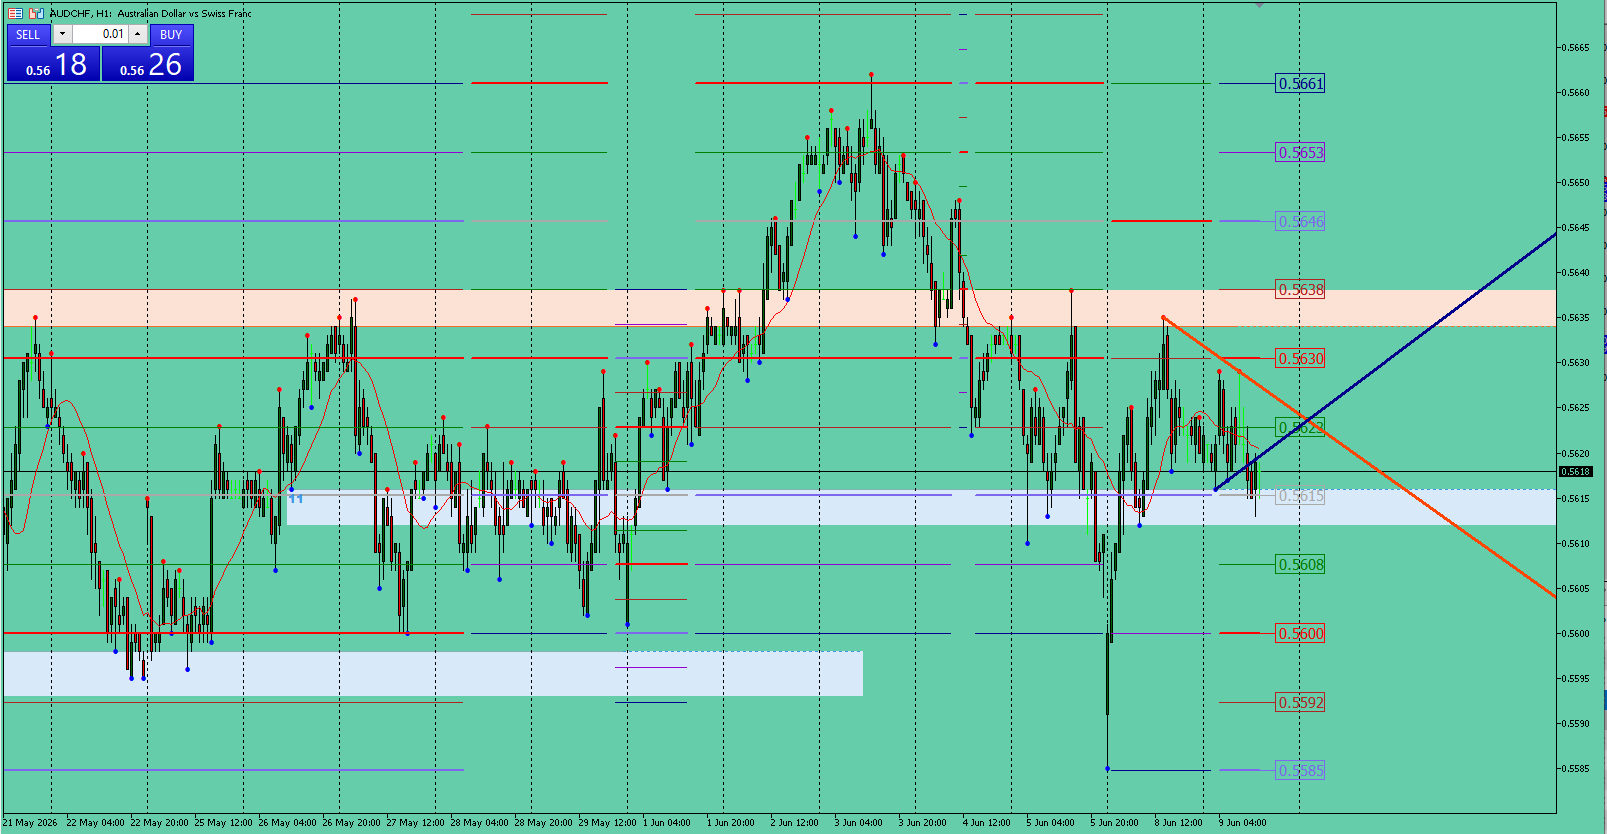Select the 0.5592 level label
1607x834 pixels.
1301,703
